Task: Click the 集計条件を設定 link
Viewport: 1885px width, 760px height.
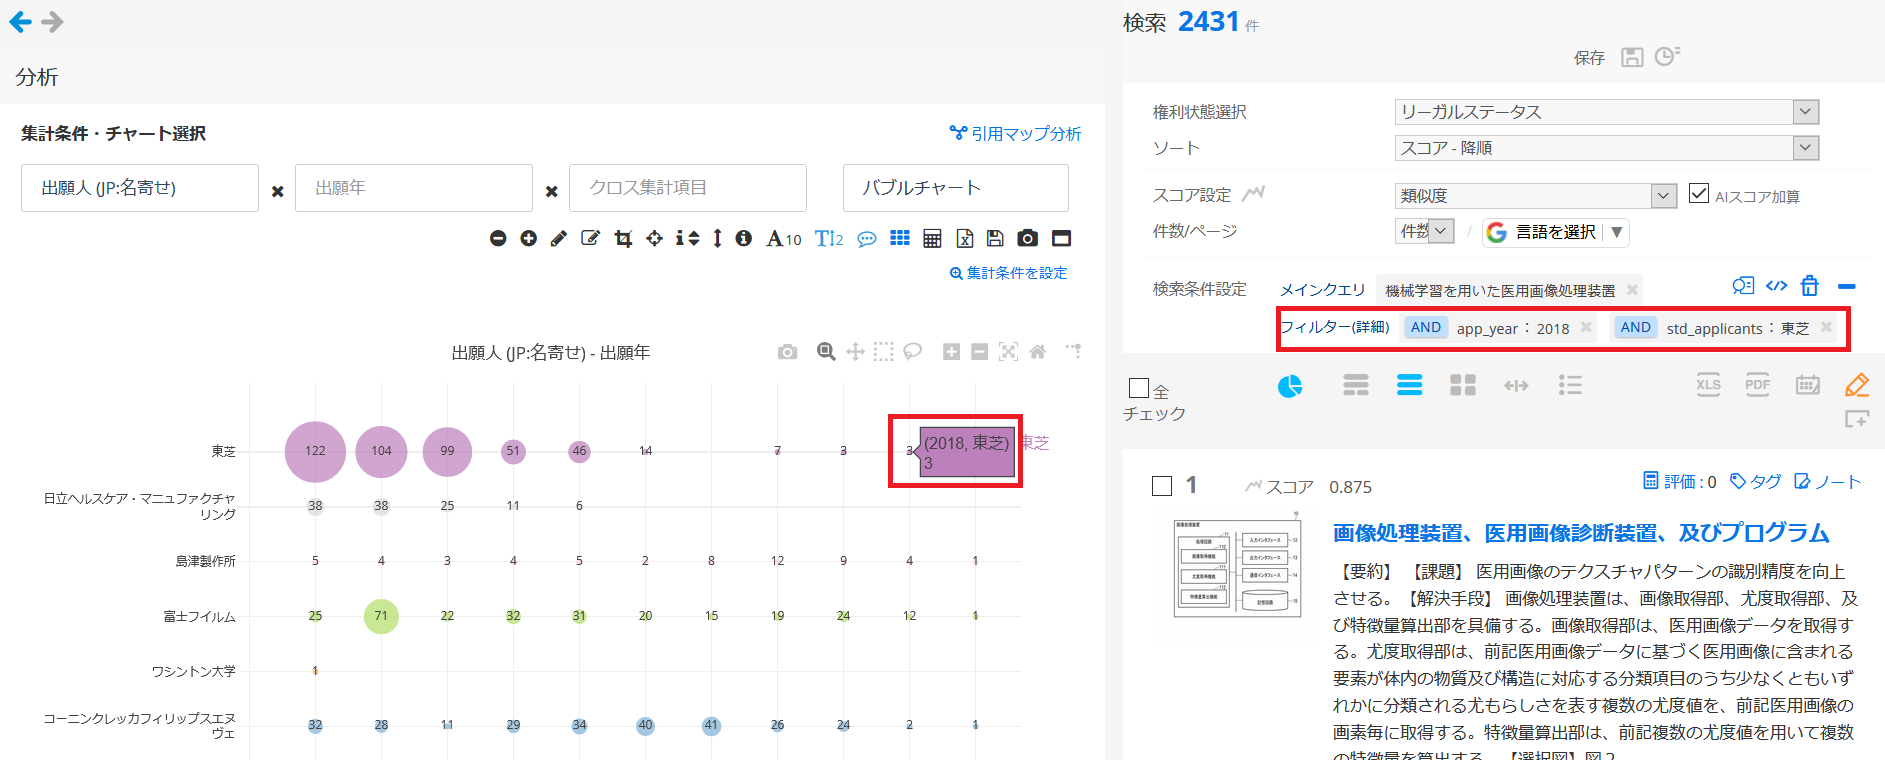Action: [1009, 273]
